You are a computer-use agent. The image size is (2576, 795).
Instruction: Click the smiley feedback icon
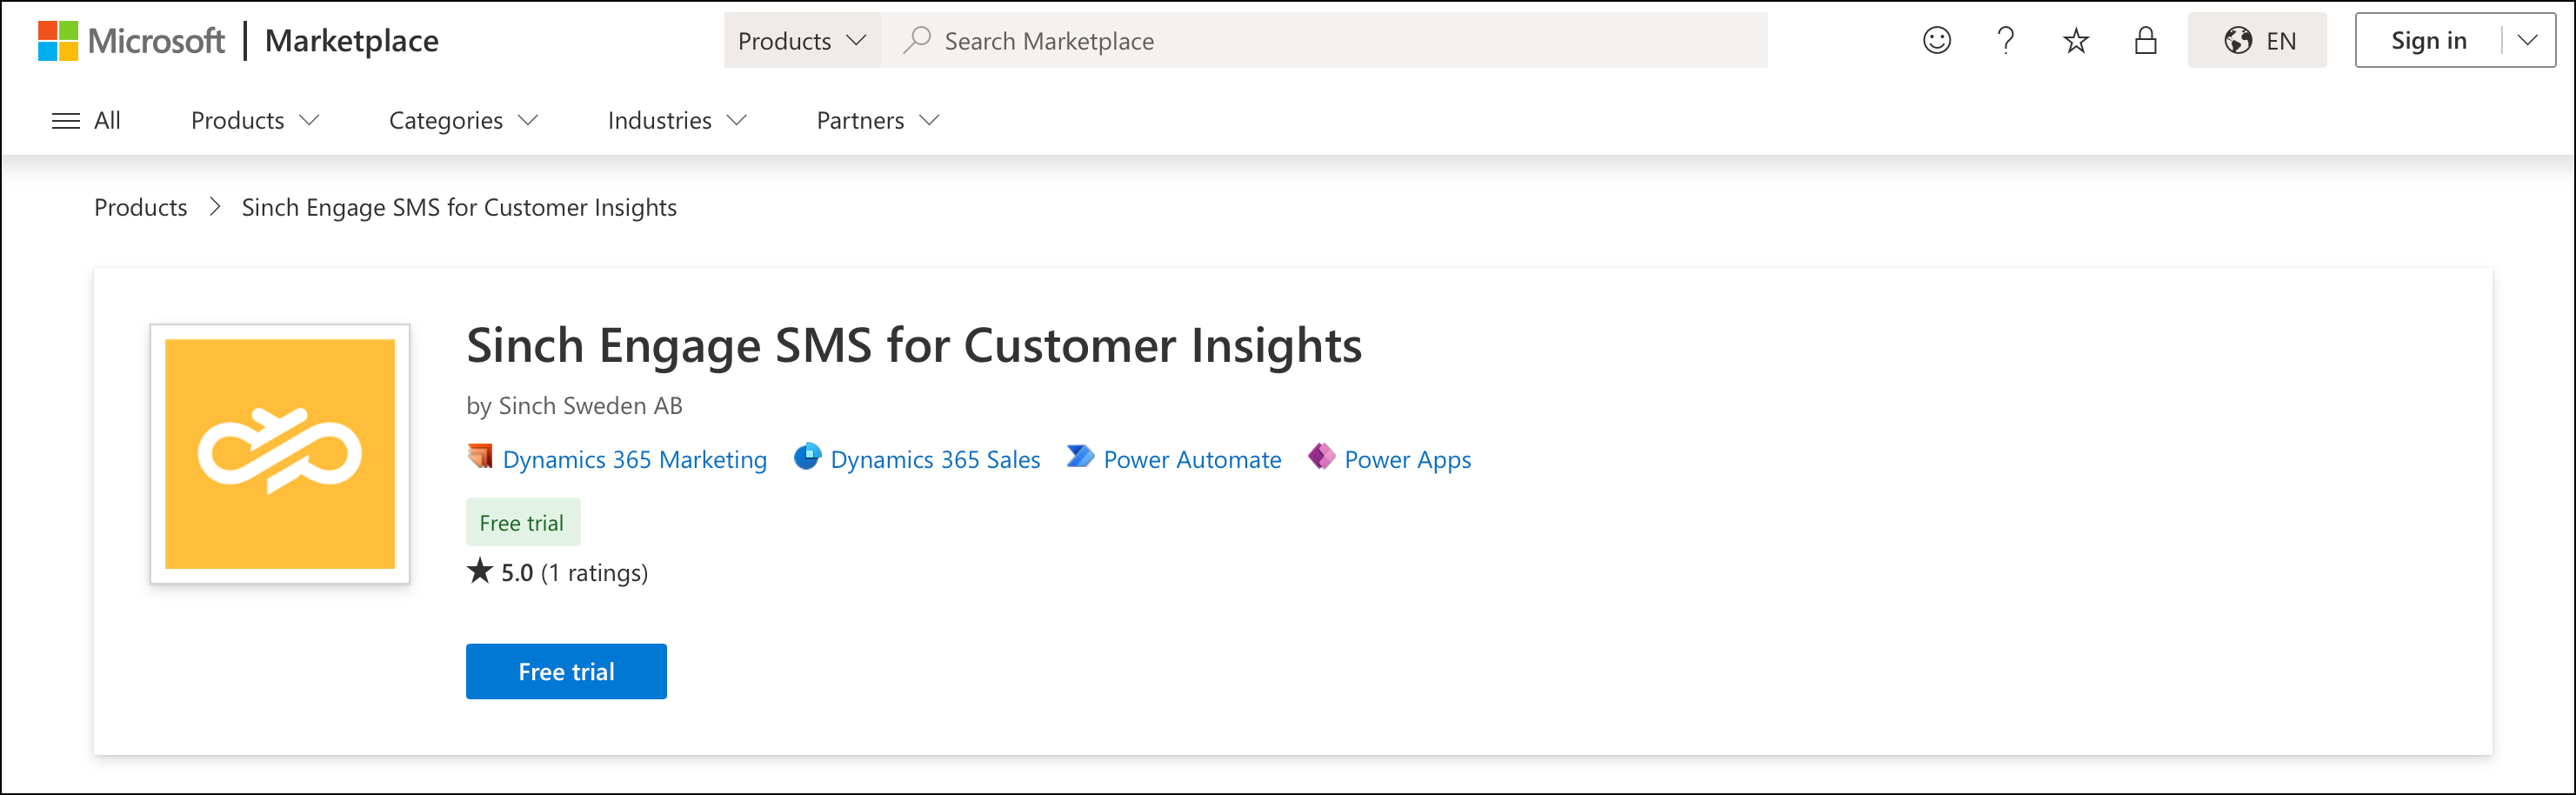[1937, 41]
